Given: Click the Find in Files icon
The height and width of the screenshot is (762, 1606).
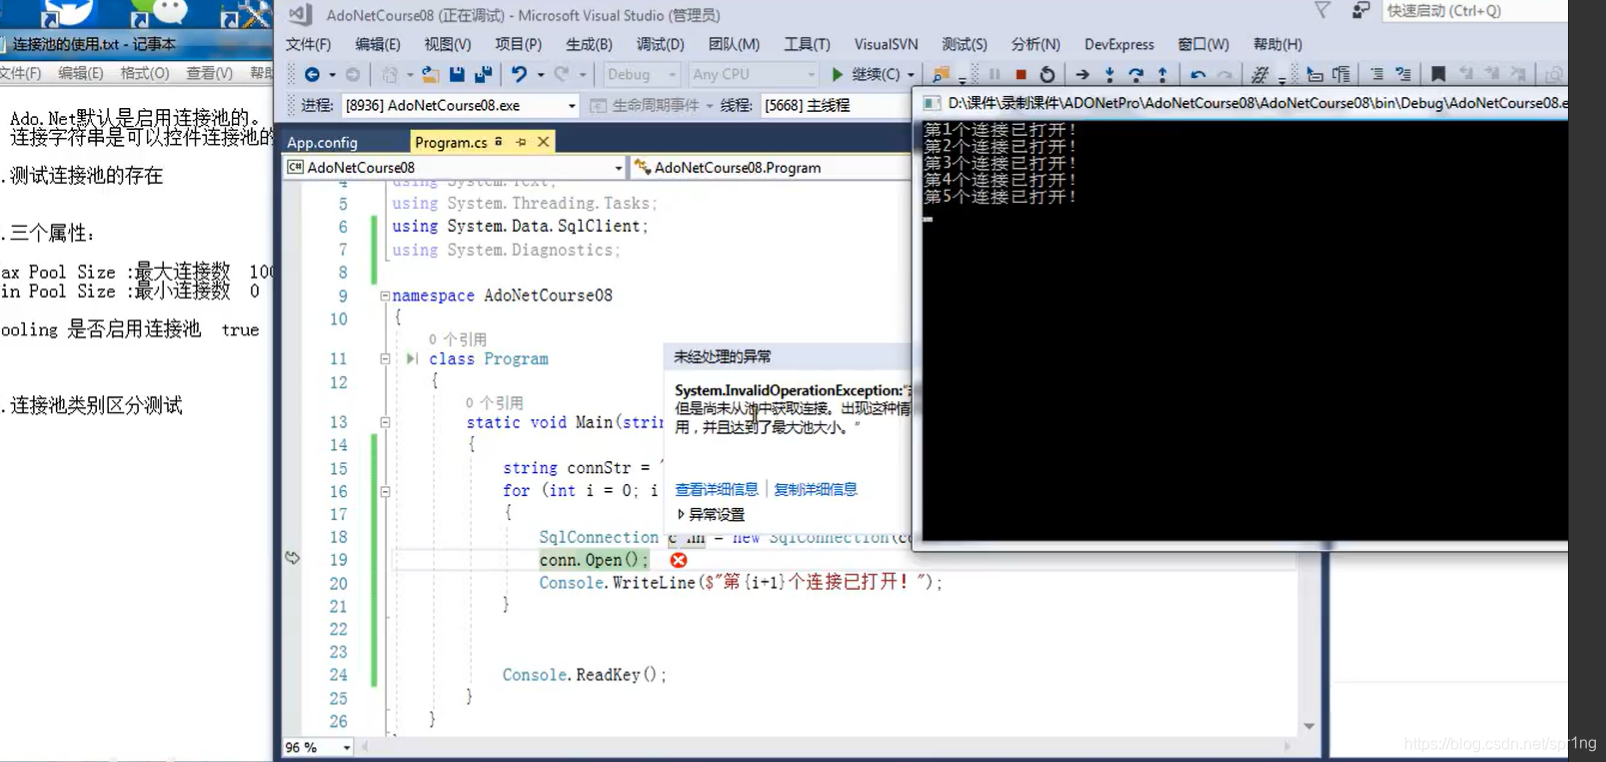Looking at the screenshot, I should click(x=940, y=74).
